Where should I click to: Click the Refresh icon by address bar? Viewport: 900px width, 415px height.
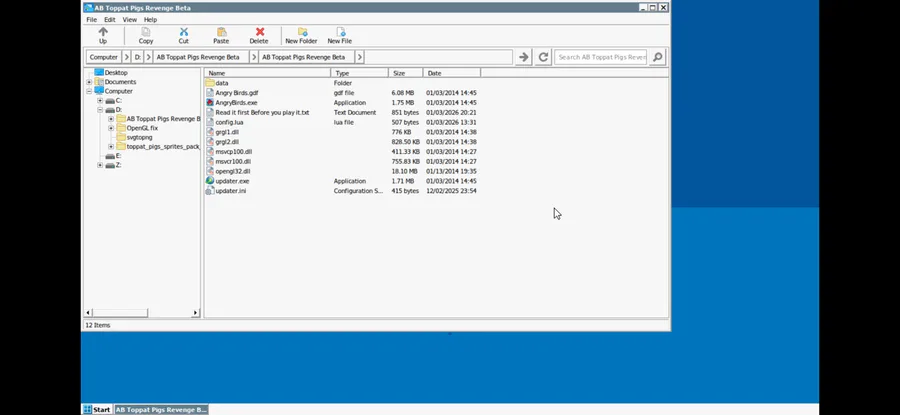click(x=543, y=57)
